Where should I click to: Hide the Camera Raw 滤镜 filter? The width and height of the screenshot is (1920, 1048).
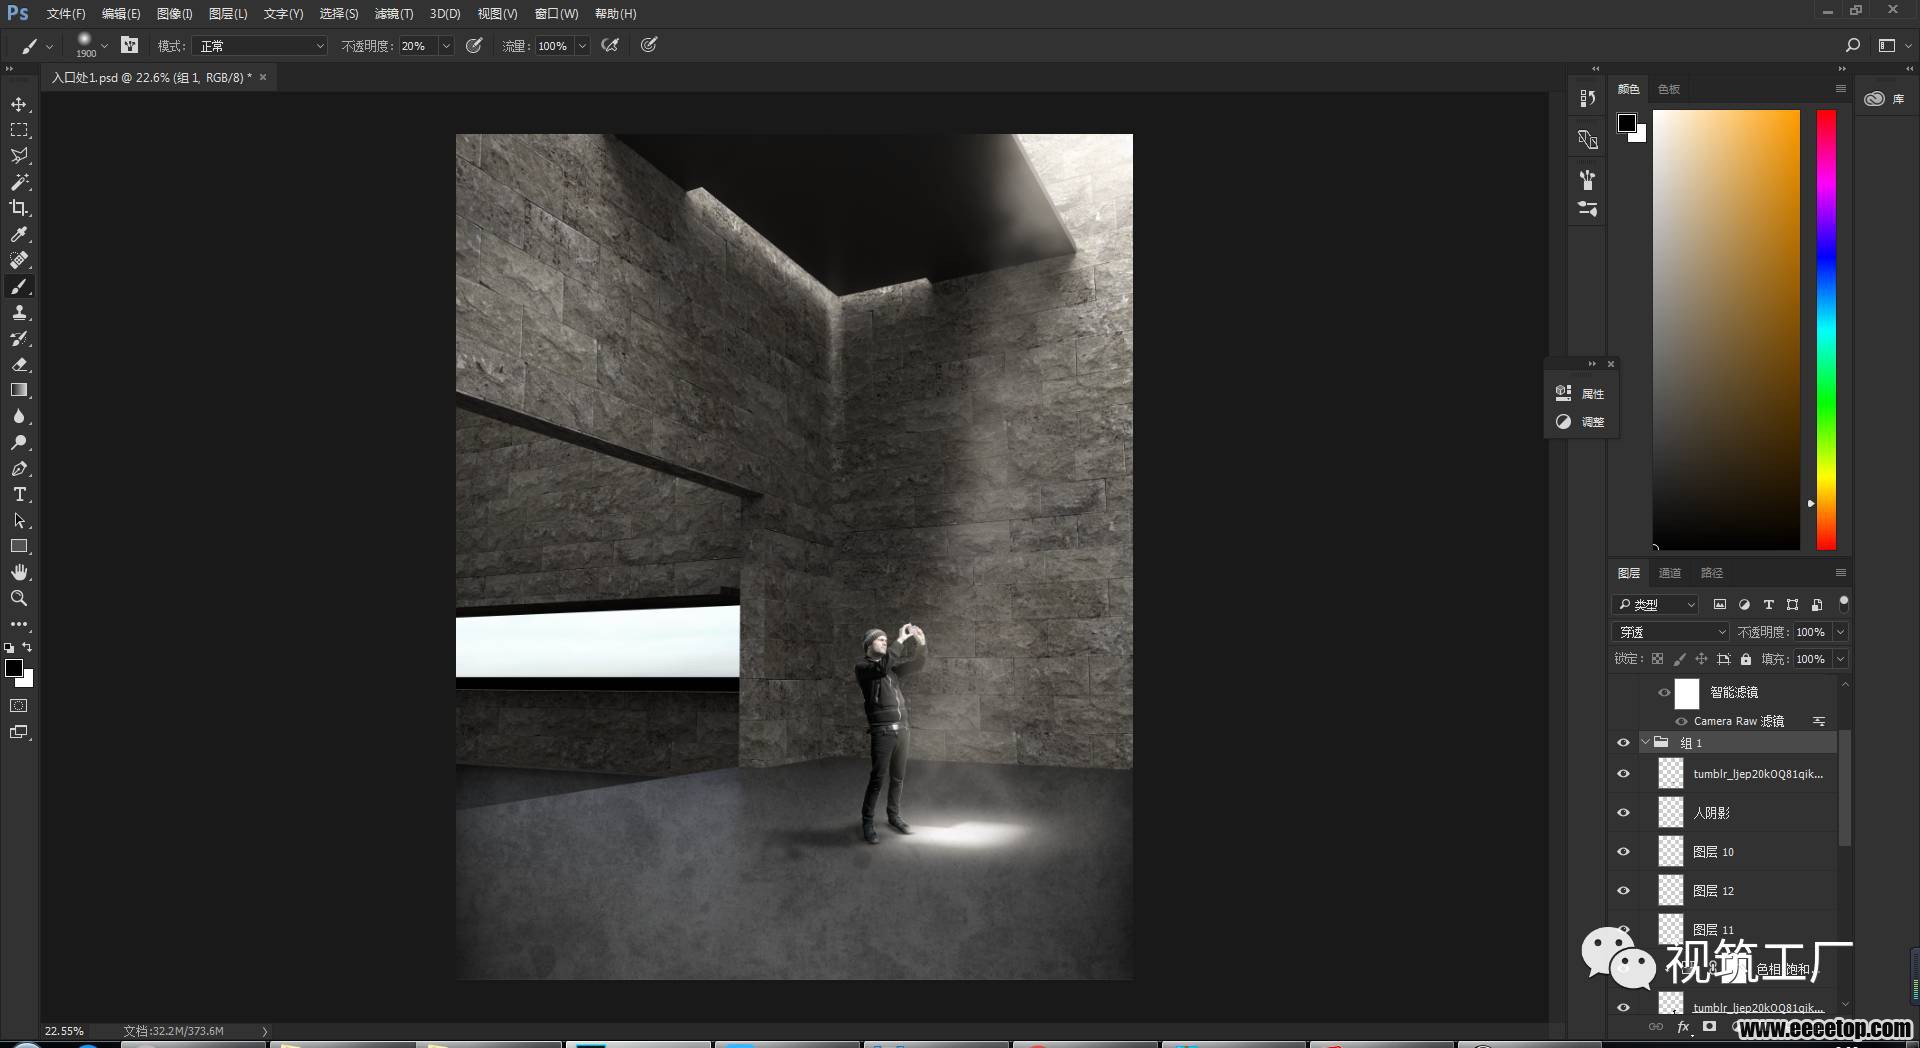(x=1681, y=721)
